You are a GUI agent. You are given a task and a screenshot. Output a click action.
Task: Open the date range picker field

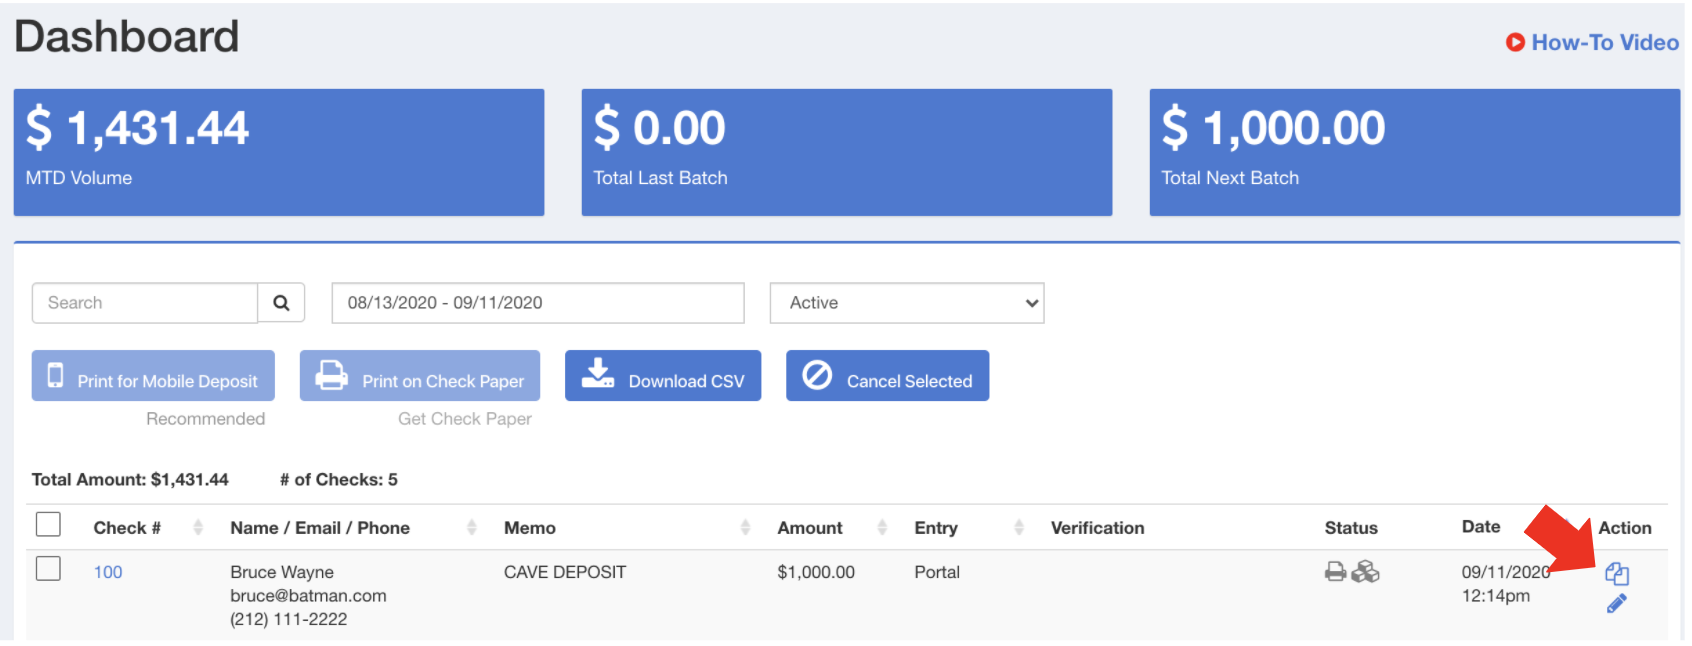click(537, 303)
